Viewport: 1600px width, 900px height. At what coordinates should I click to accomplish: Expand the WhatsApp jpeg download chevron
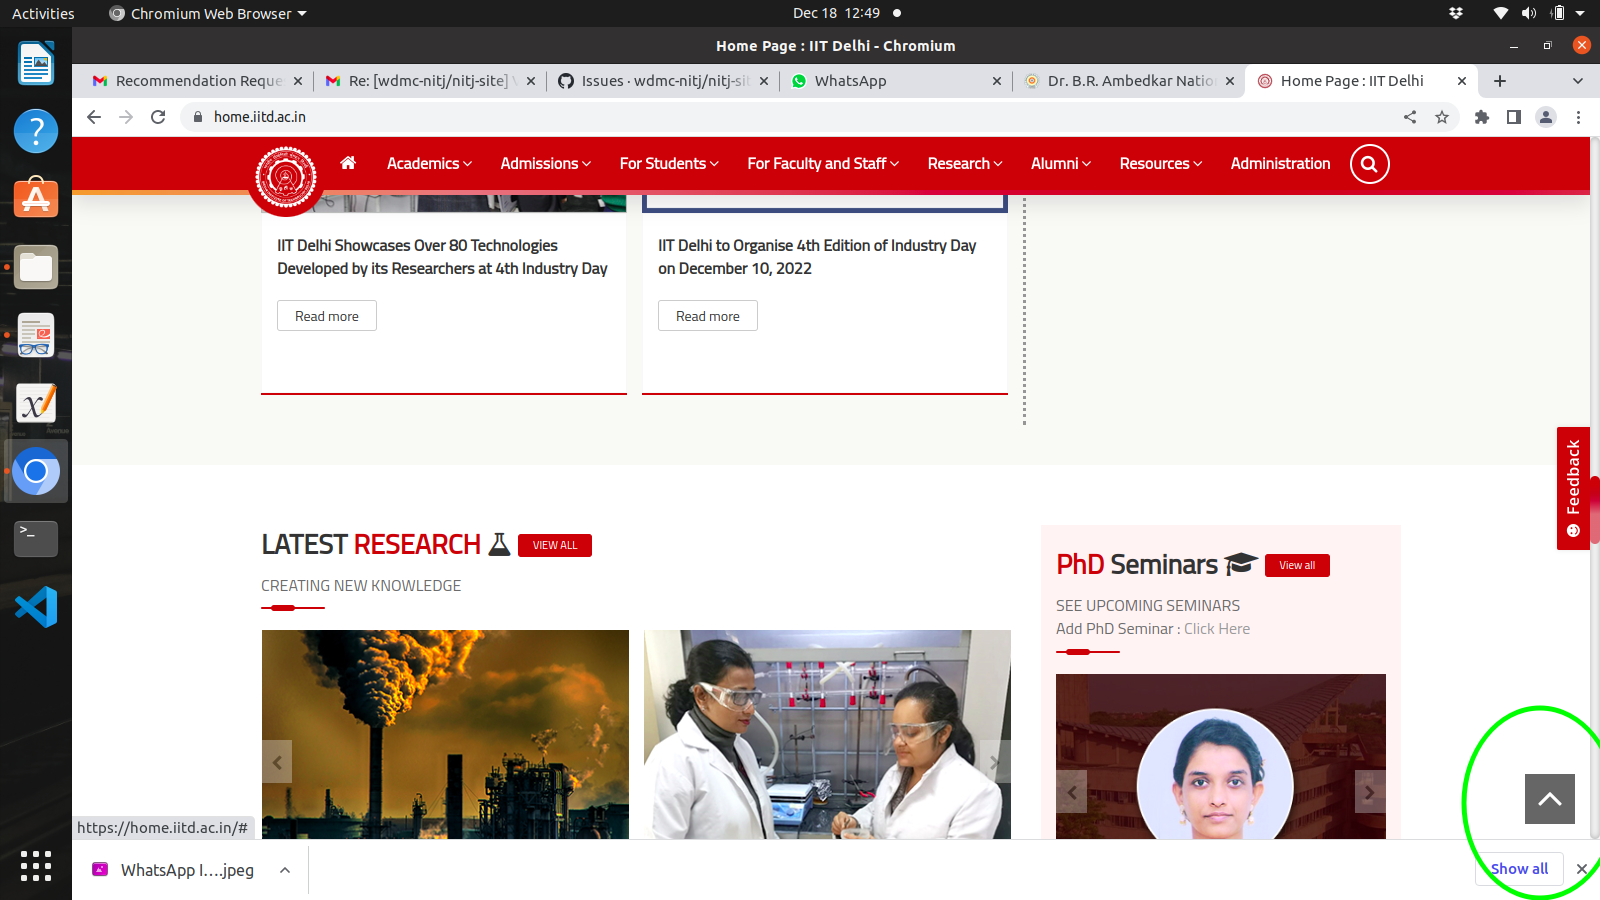coord(284,869)
